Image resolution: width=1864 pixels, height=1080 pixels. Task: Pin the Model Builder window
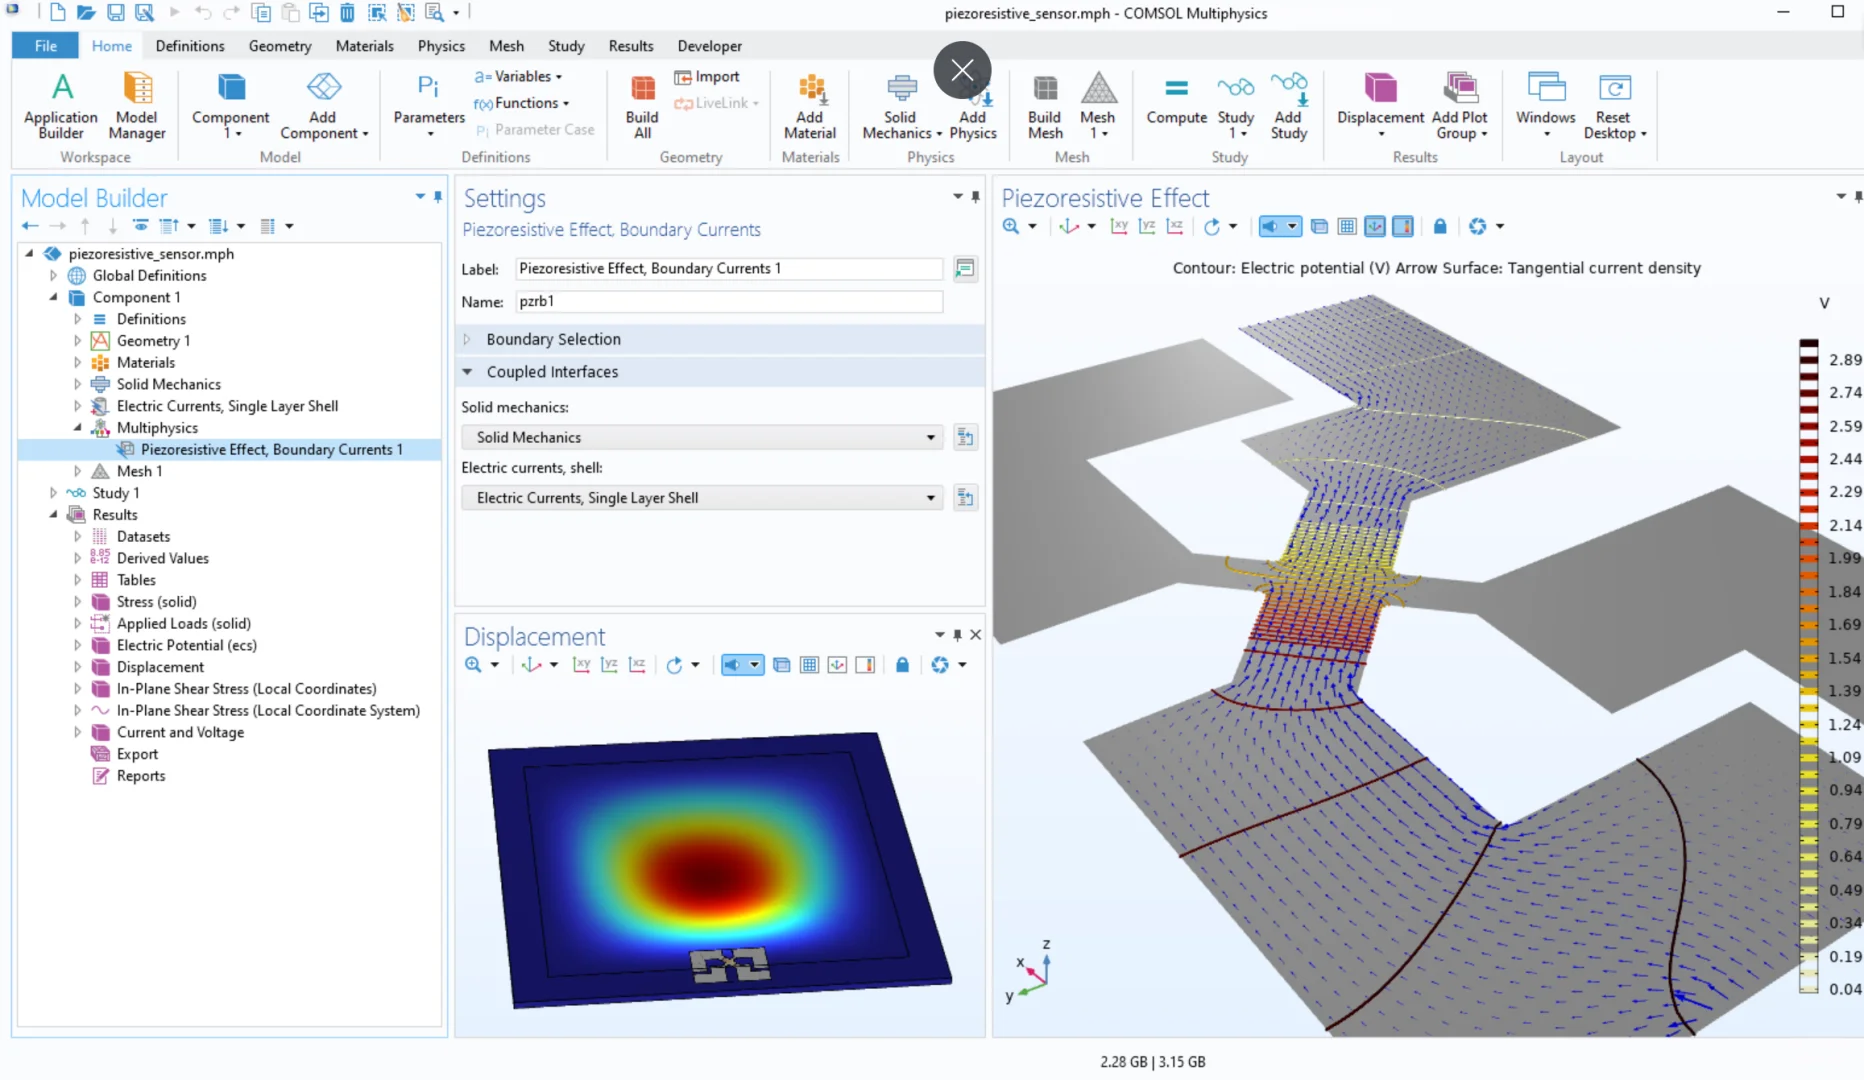(x=437, y=197)
